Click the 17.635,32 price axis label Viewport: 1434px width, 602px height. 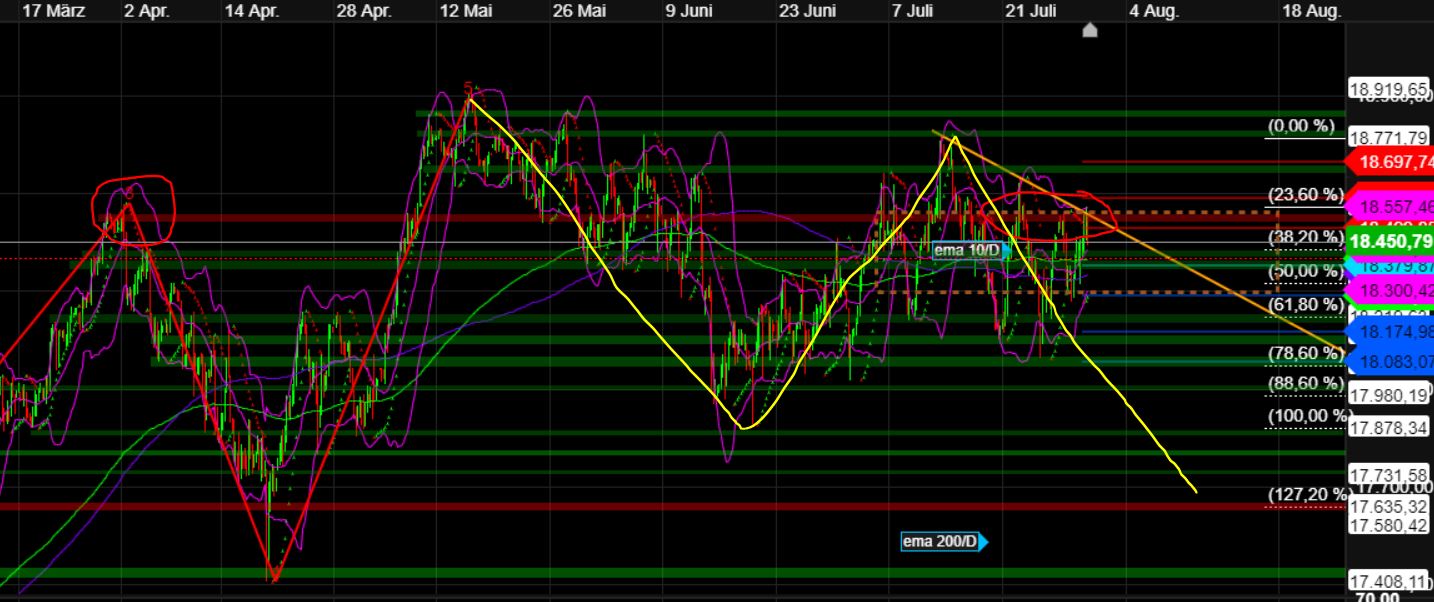pyautogui.click(x=1389, y=507)
